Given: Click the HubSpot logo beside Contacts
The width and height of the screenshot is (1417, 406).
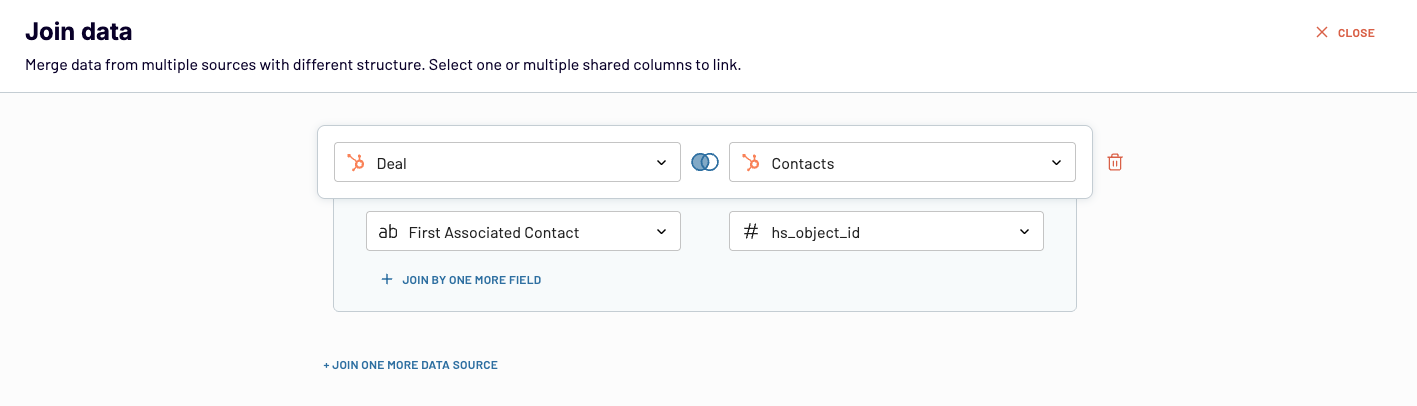Looking at the screenshot, I should pyautogui.click(x=751, y=163).
